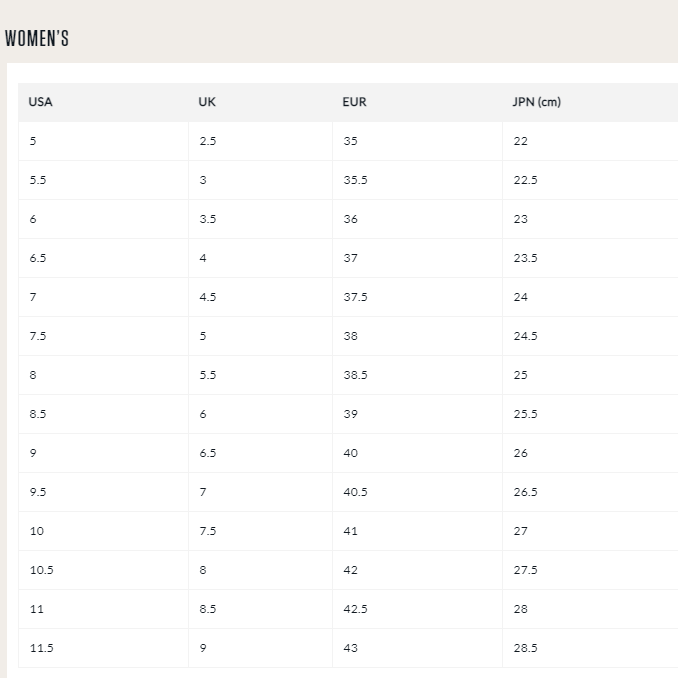Click the EUR size 43 cell
Screen dimensions: 678x678
pyautogui.click(x=350, y=648)
